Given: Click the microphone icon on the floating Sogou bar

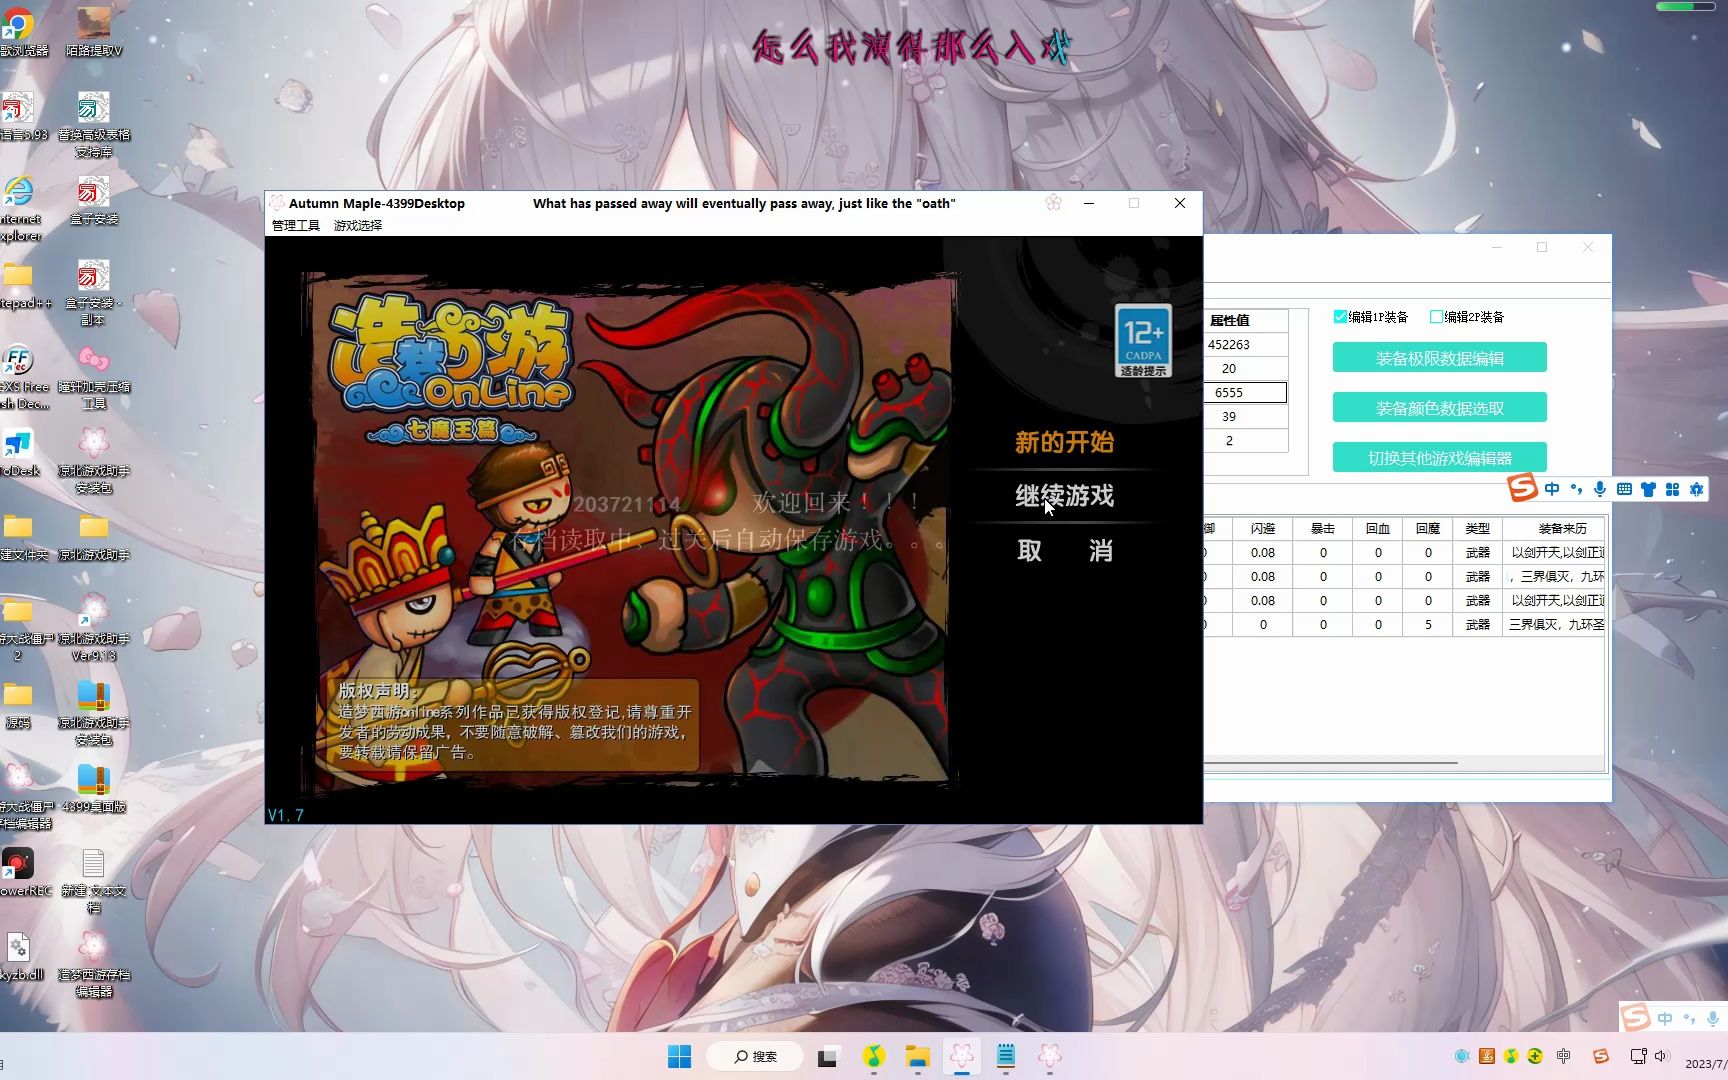Looking at the screenshot, I should tap(1600, 489).
